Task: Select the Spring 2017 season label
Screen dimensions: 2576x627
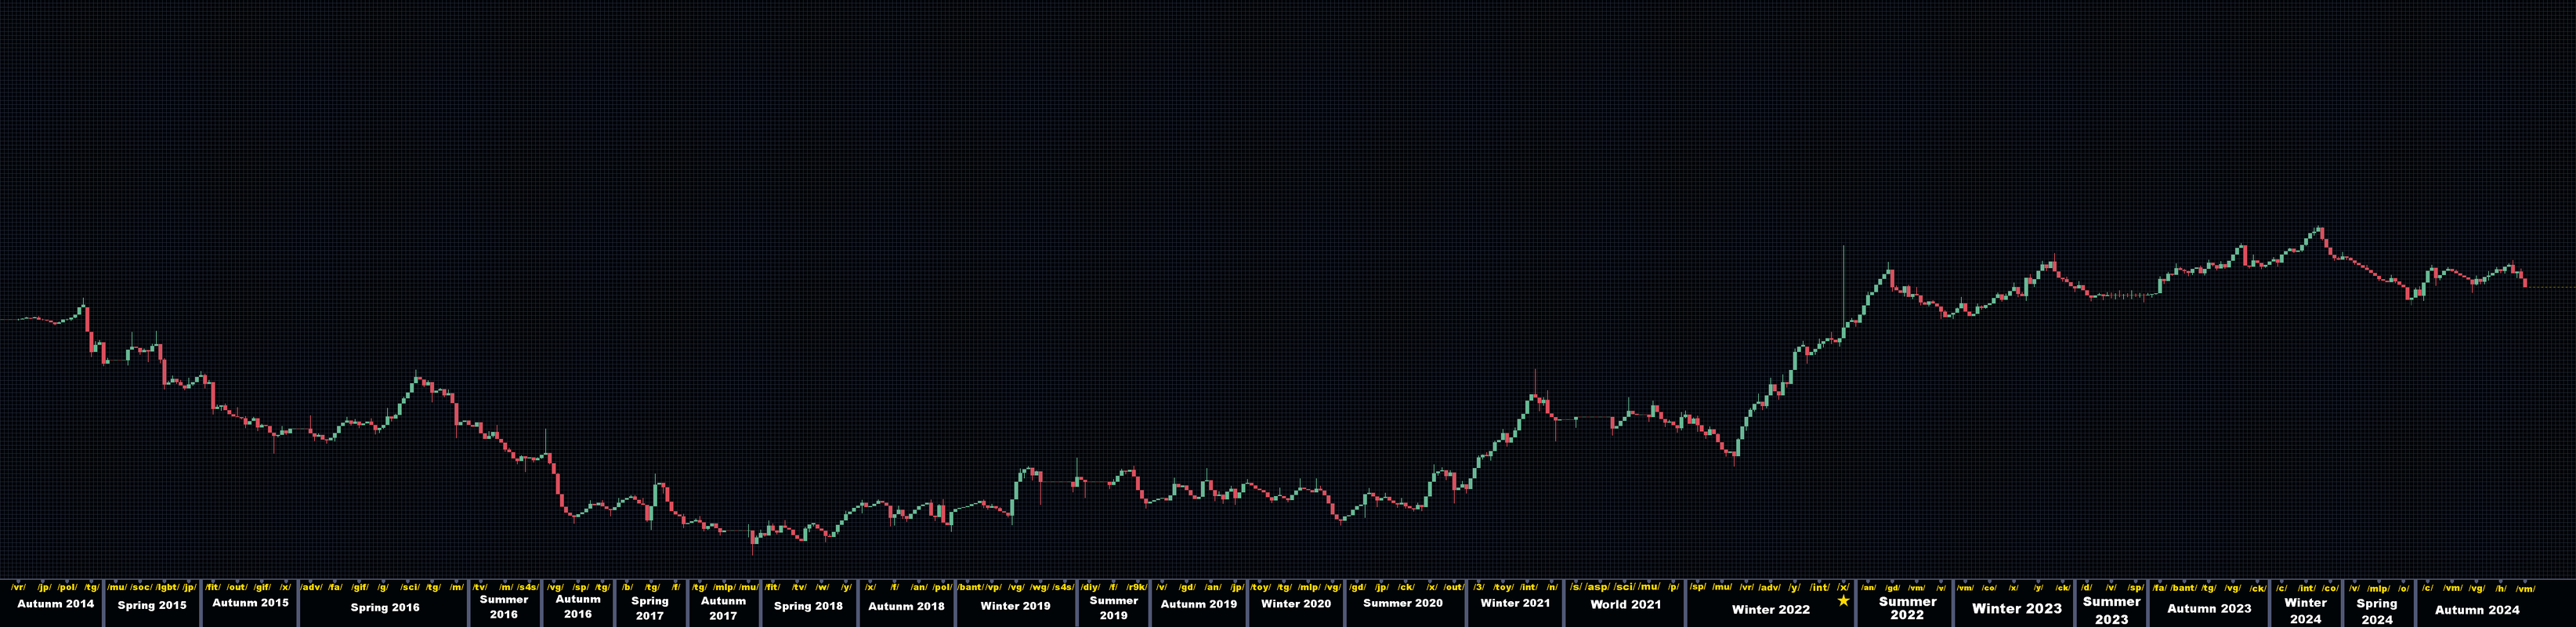Action: pos(650,608)
